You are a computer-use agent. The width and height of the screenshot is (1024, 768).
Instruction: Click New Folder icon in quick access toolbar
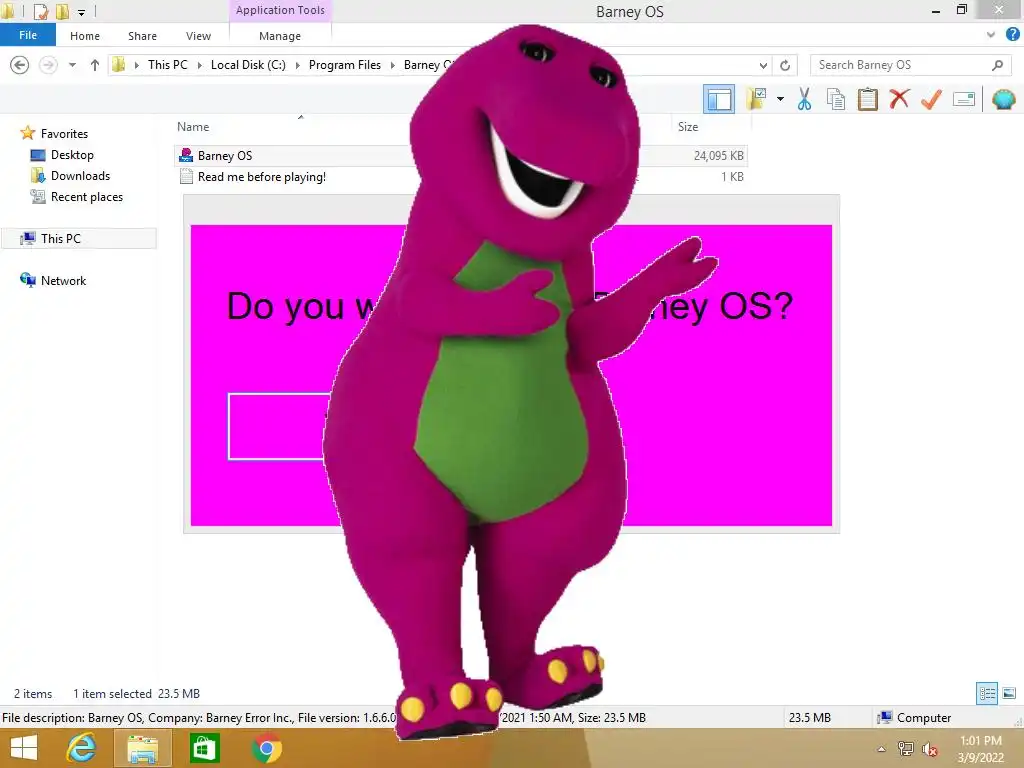tap(63, 11)
